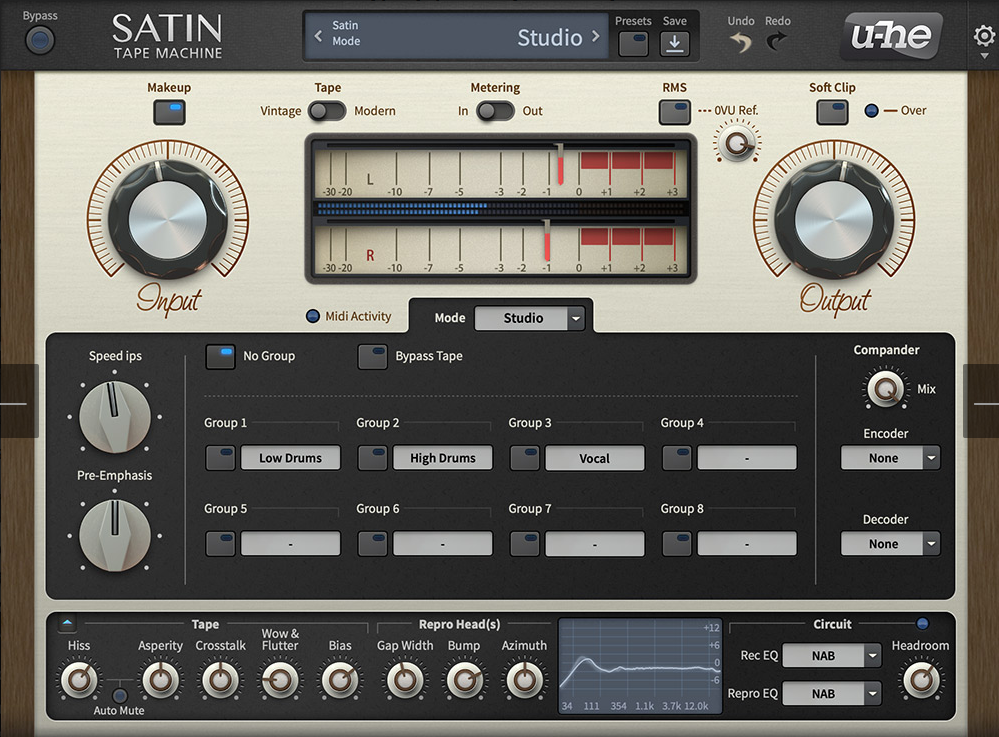Collapse the Tape service panel arrow
The image size is (999, 737).
[x=68, y=623]
